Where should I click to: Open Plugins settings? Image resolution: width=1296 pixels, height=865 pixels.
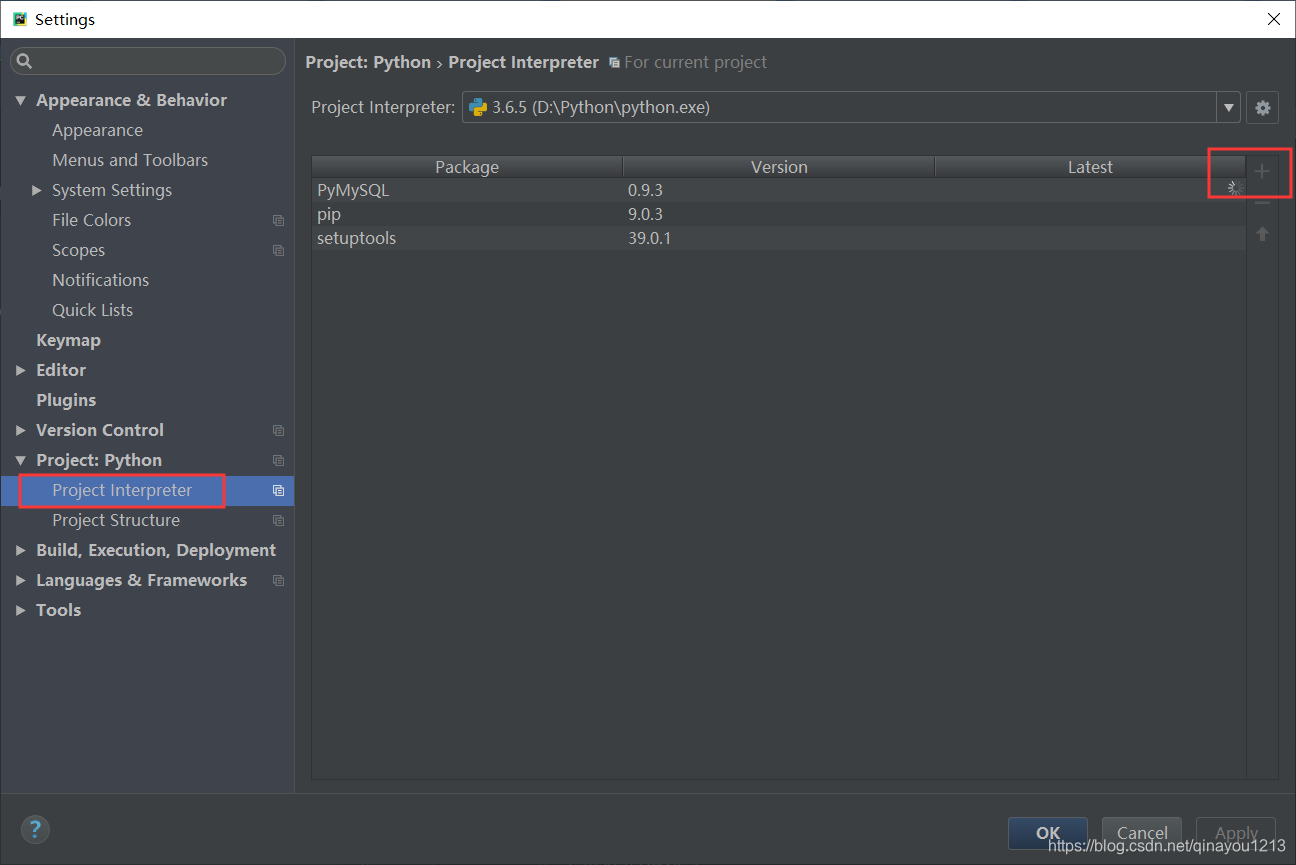tap(66, 400)
